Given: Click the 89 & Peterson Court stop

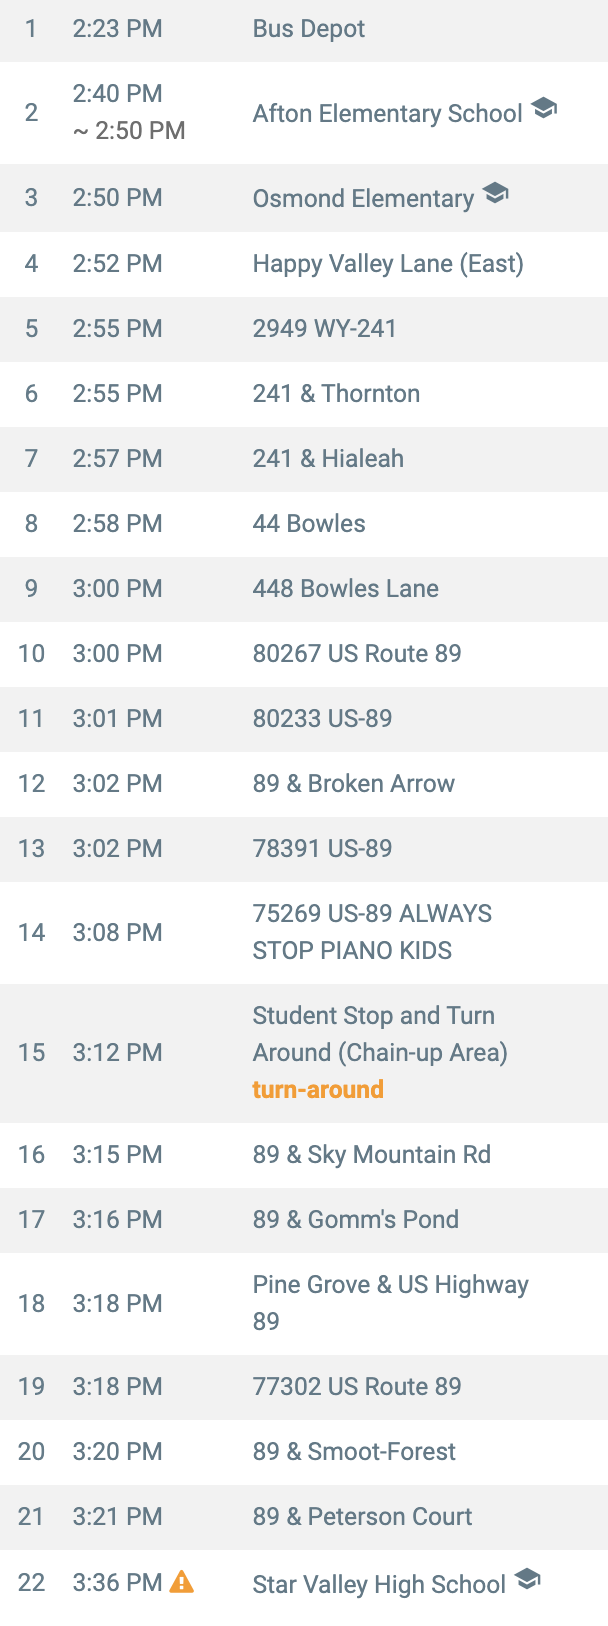Looking at the screenshot, I should point(362,1517).
